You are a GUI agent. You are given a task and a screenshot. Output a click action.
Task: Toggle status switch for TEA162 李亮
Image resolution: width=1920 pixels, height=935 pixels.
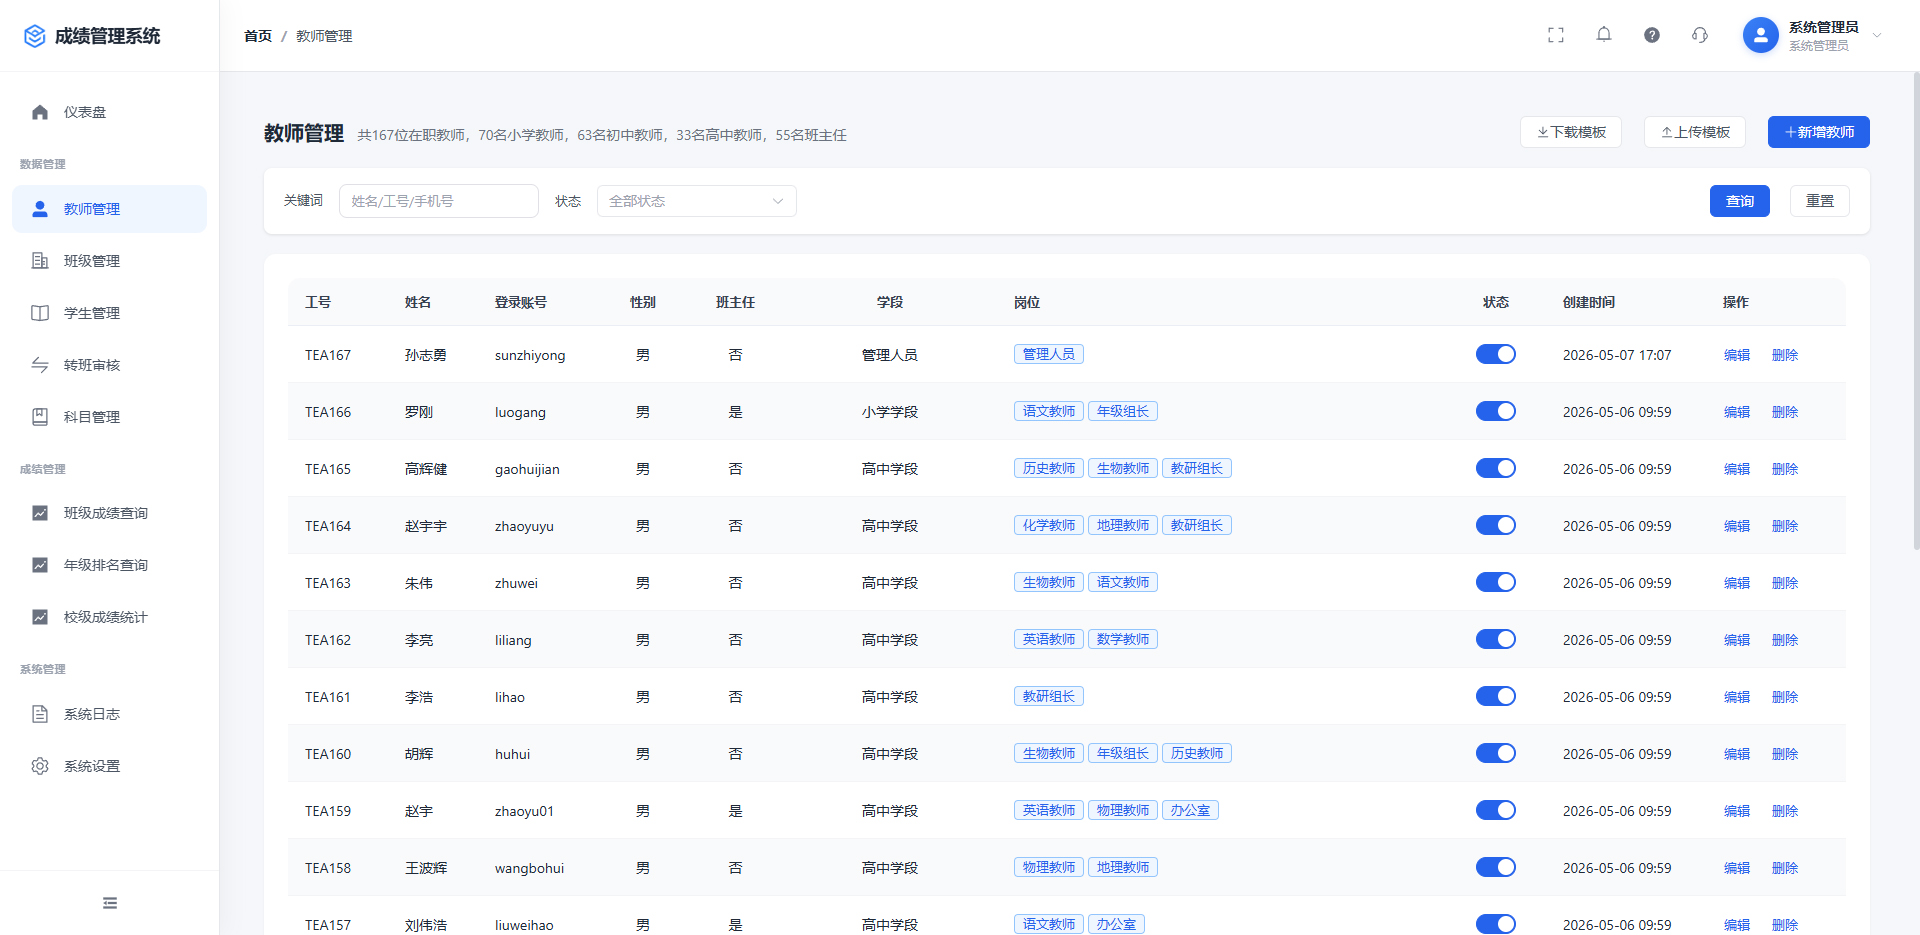[x=1496, y=639]
